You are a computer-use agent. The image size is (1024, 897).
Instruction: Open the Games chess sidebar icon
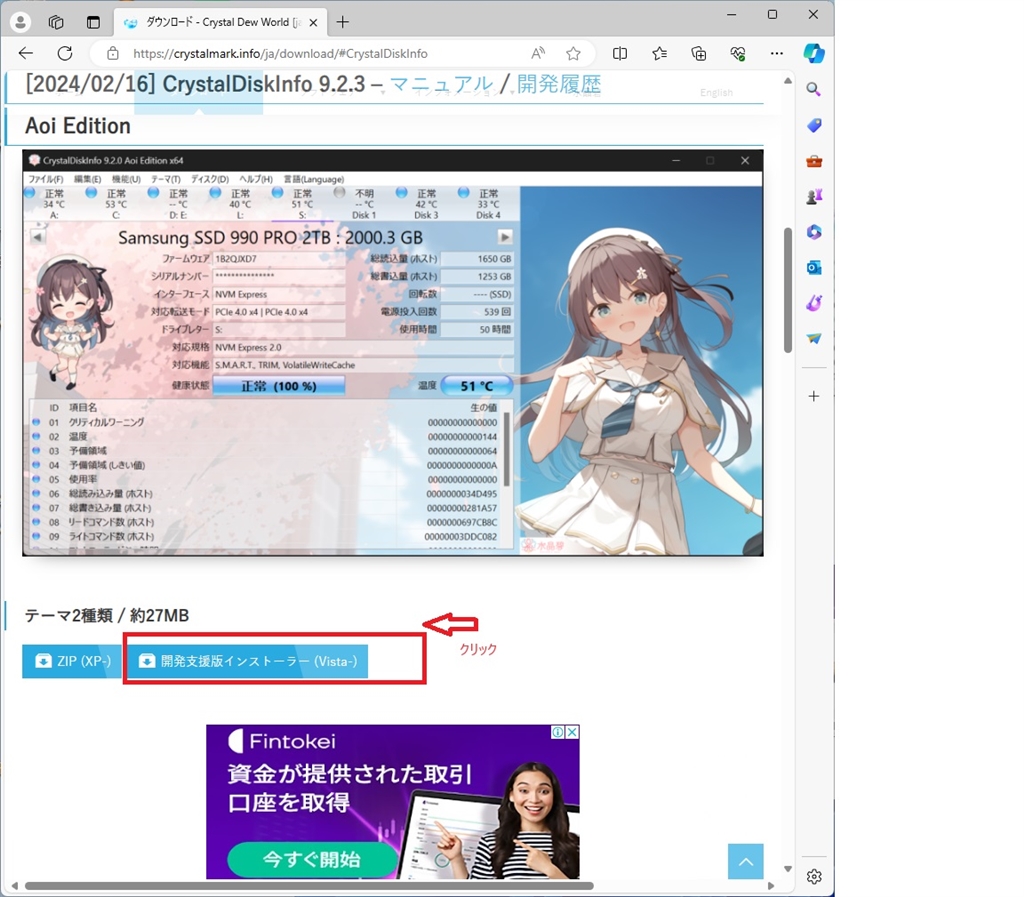coord(814,197)
